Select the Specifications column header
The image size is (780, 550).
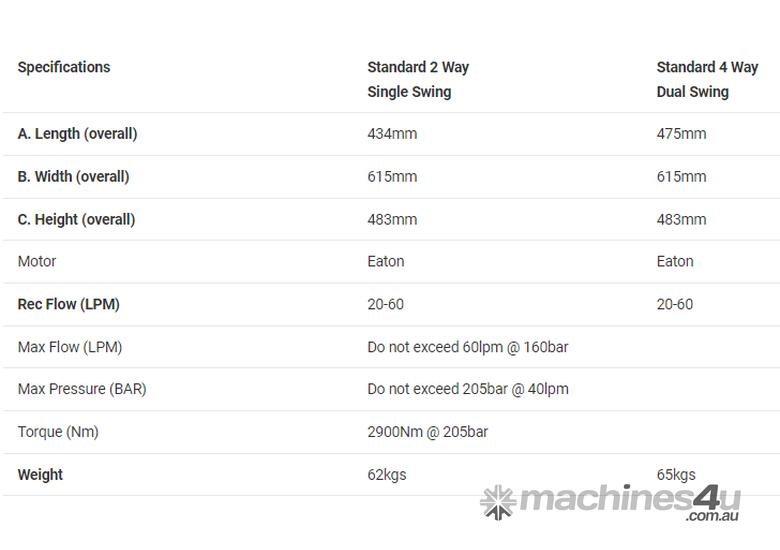click(64, 67)
